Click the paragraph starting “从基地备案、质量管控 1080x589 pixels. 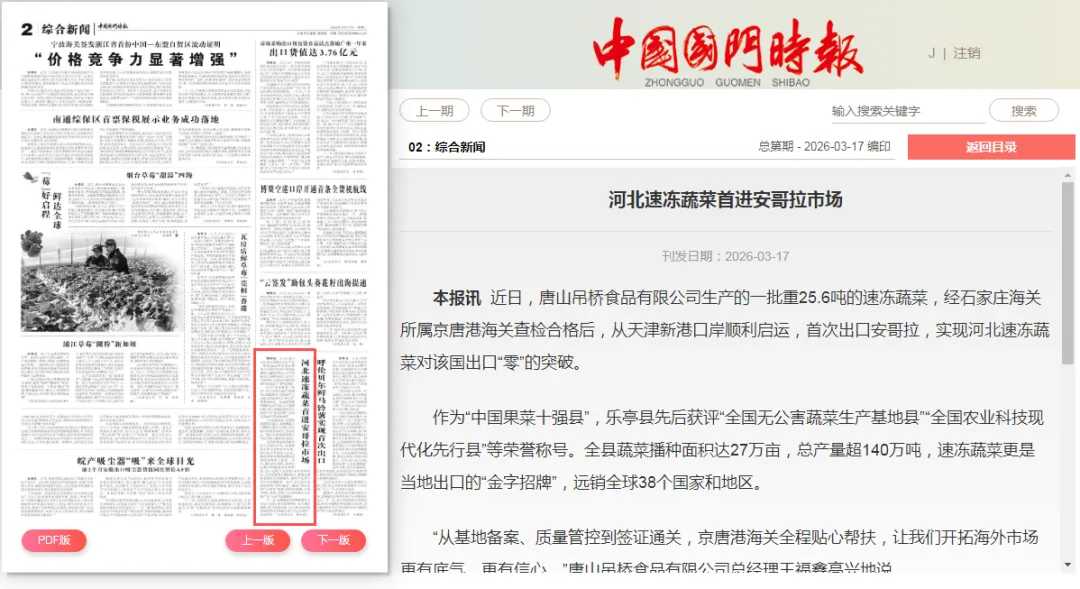(720, 553)
